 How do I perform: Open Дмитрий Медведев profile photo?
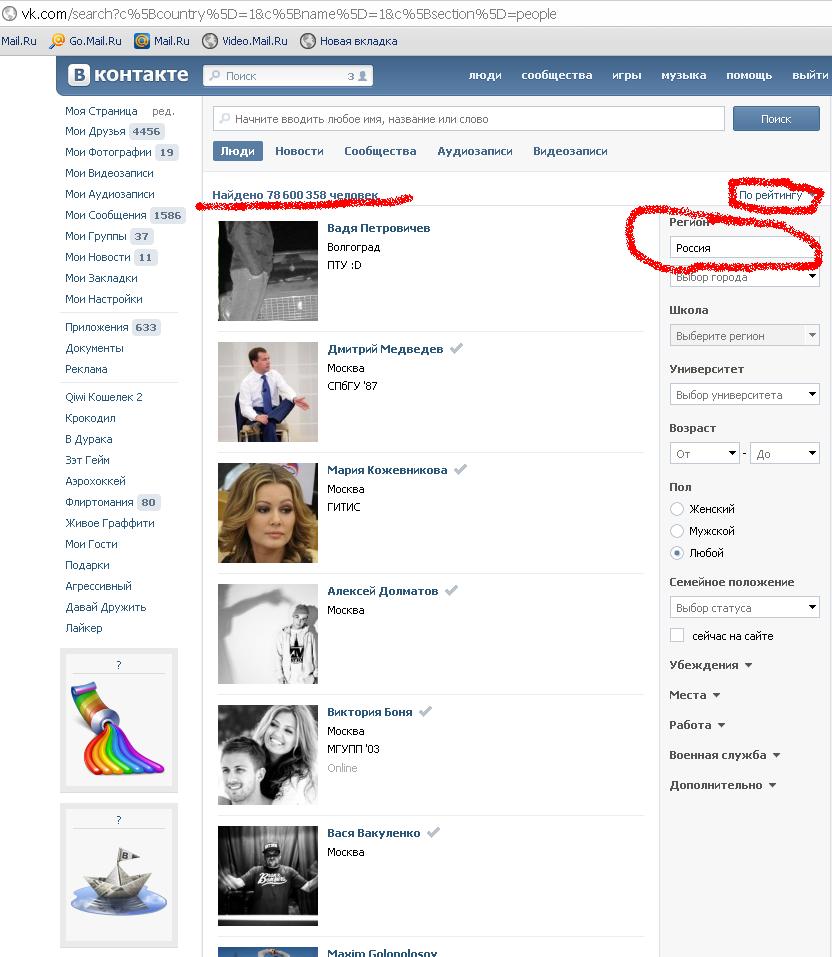268,392
